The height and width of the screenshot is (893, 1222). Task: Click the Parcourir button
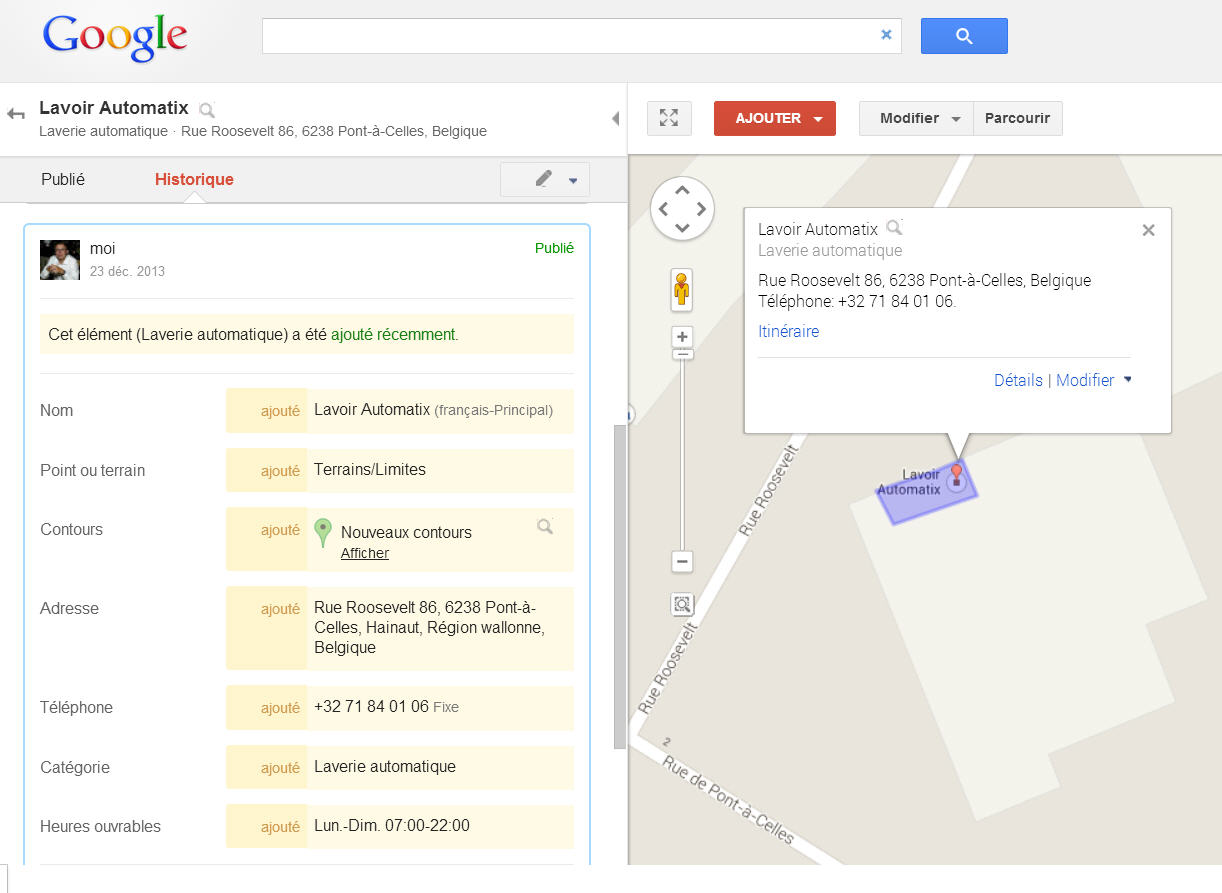tap(1018, 118)
